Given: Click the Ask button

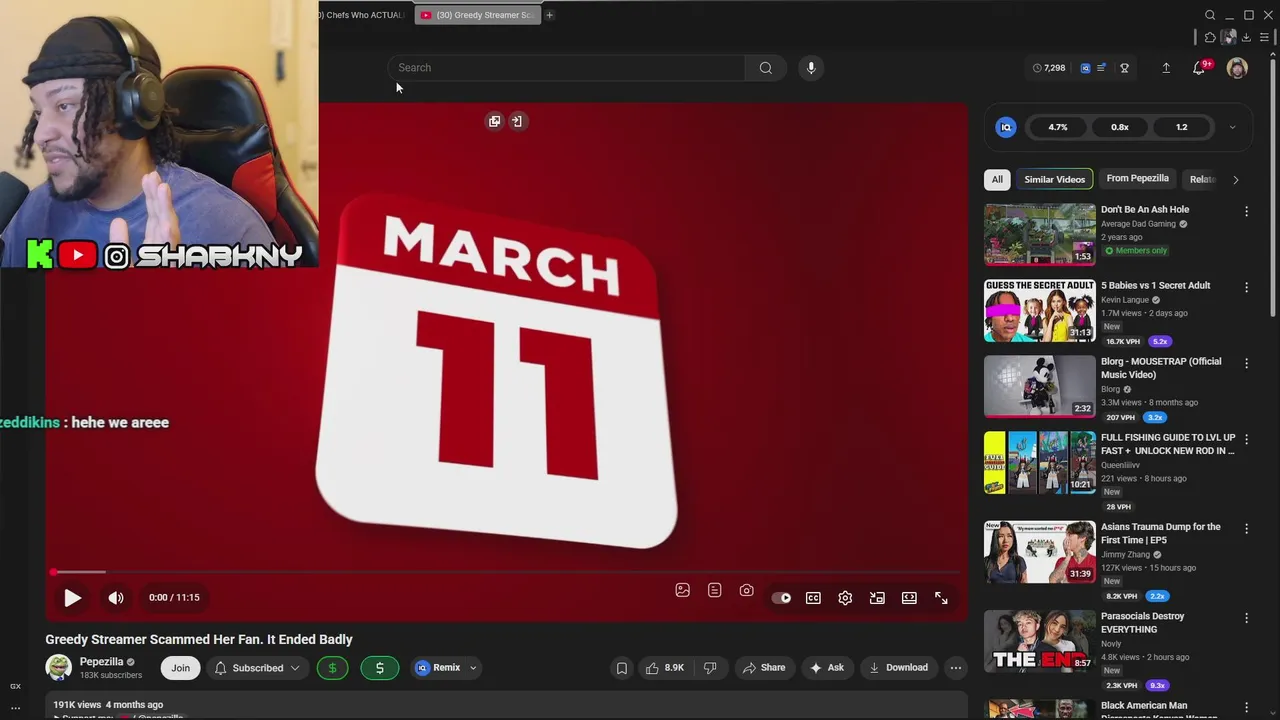Looking at the screenshot, I should (827, 668).
